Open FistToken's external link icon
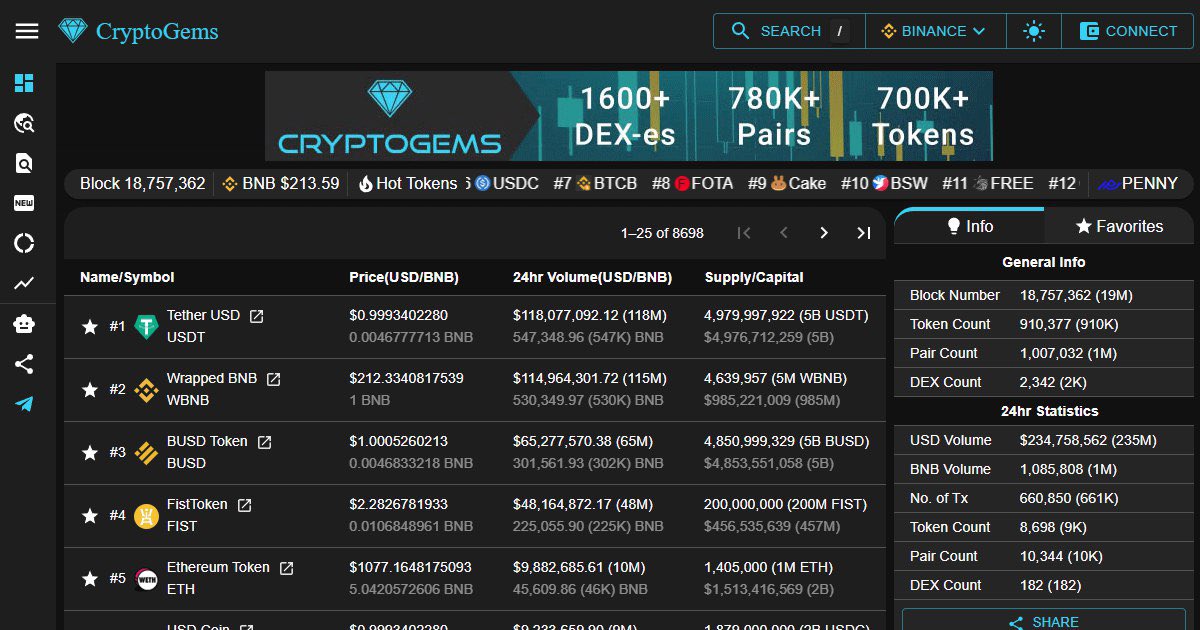 [245, 504]
